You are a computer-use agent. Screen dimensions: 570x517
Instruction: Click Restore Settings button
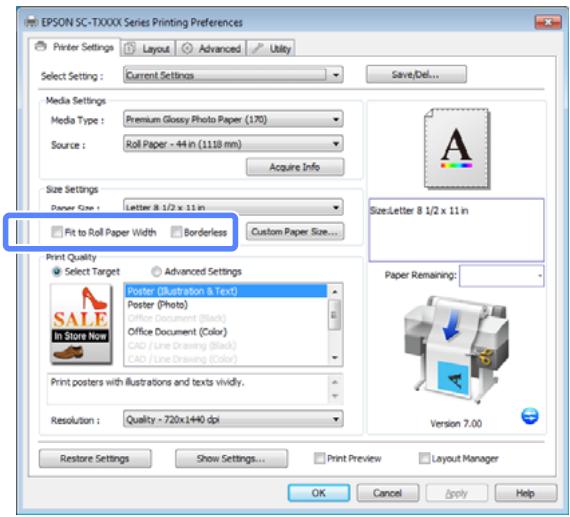coord(95,458)
